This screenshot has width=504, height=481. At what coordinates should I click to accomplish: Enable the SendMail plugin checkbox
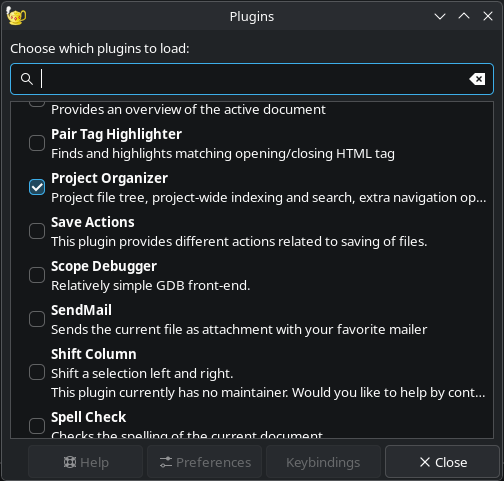37,319
